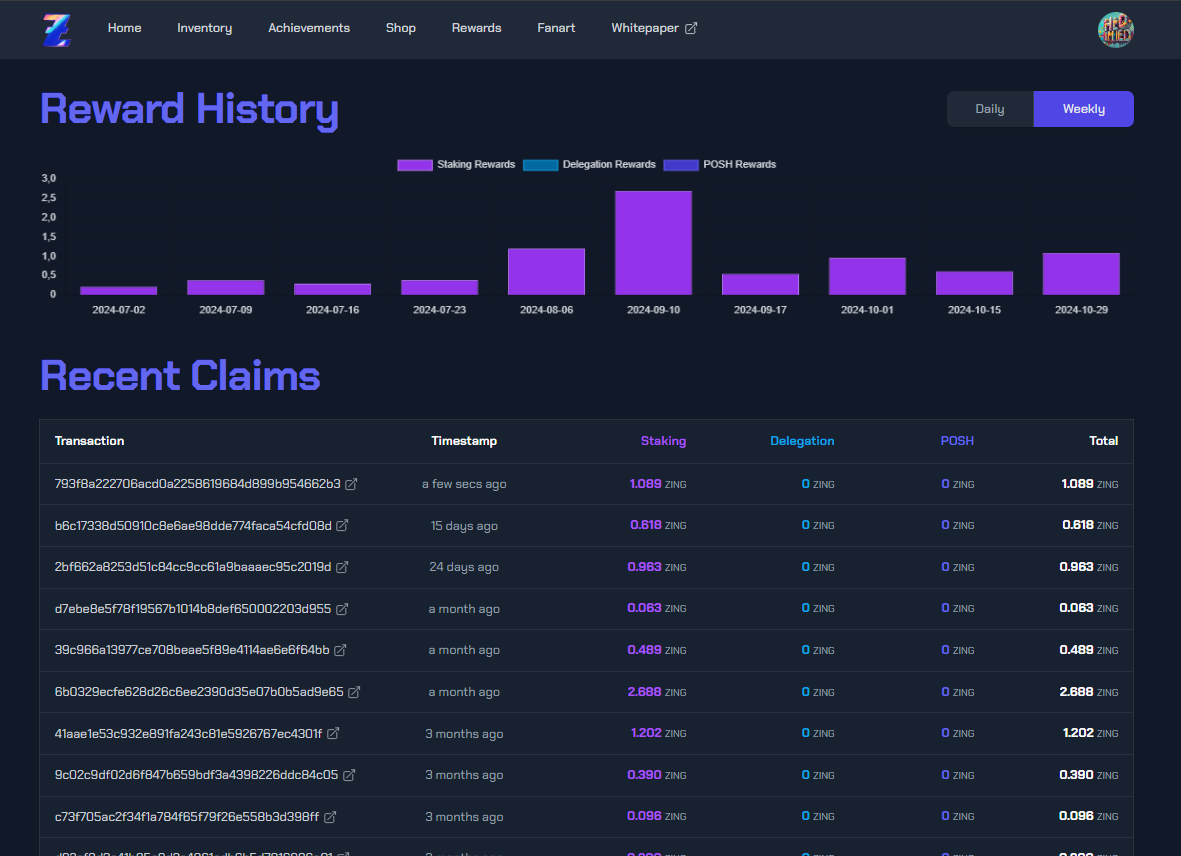Open external link icon for transaction 6b0329ec
This screenshot has height=856, width=1181.
[354, 692]
